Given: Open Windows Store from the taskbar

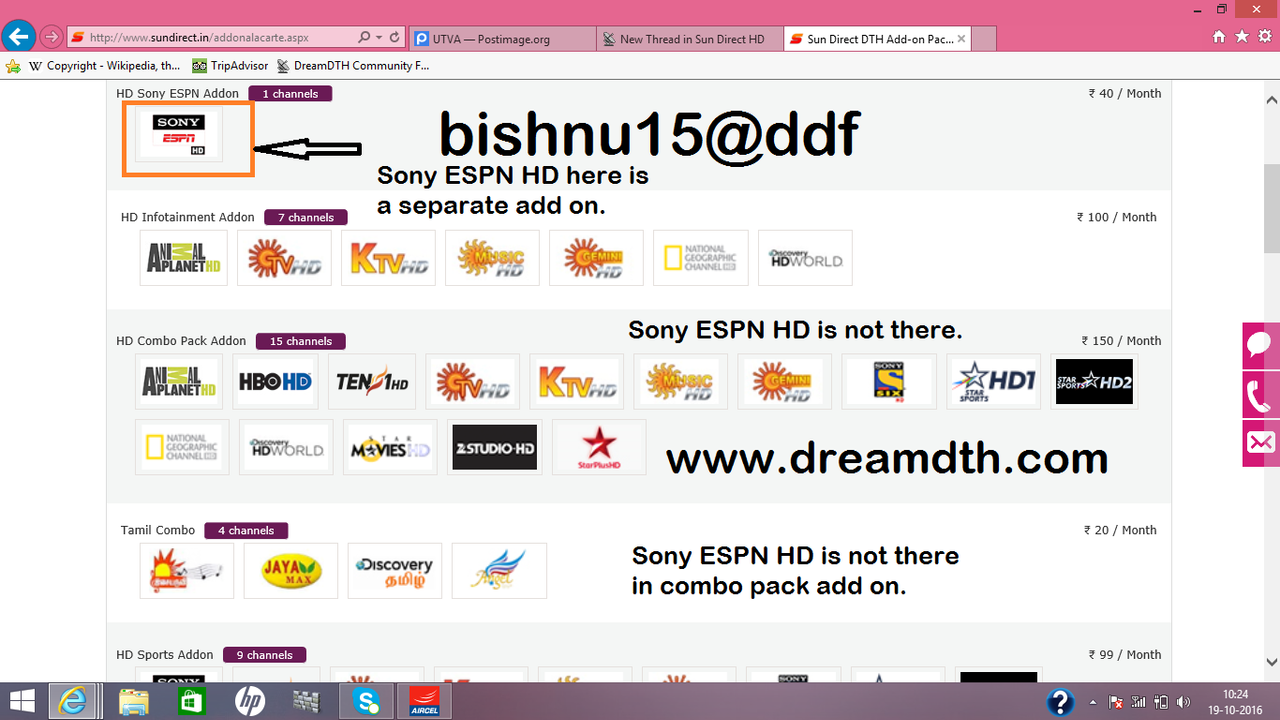Looking at the screenshot, I should pos(191,700).
